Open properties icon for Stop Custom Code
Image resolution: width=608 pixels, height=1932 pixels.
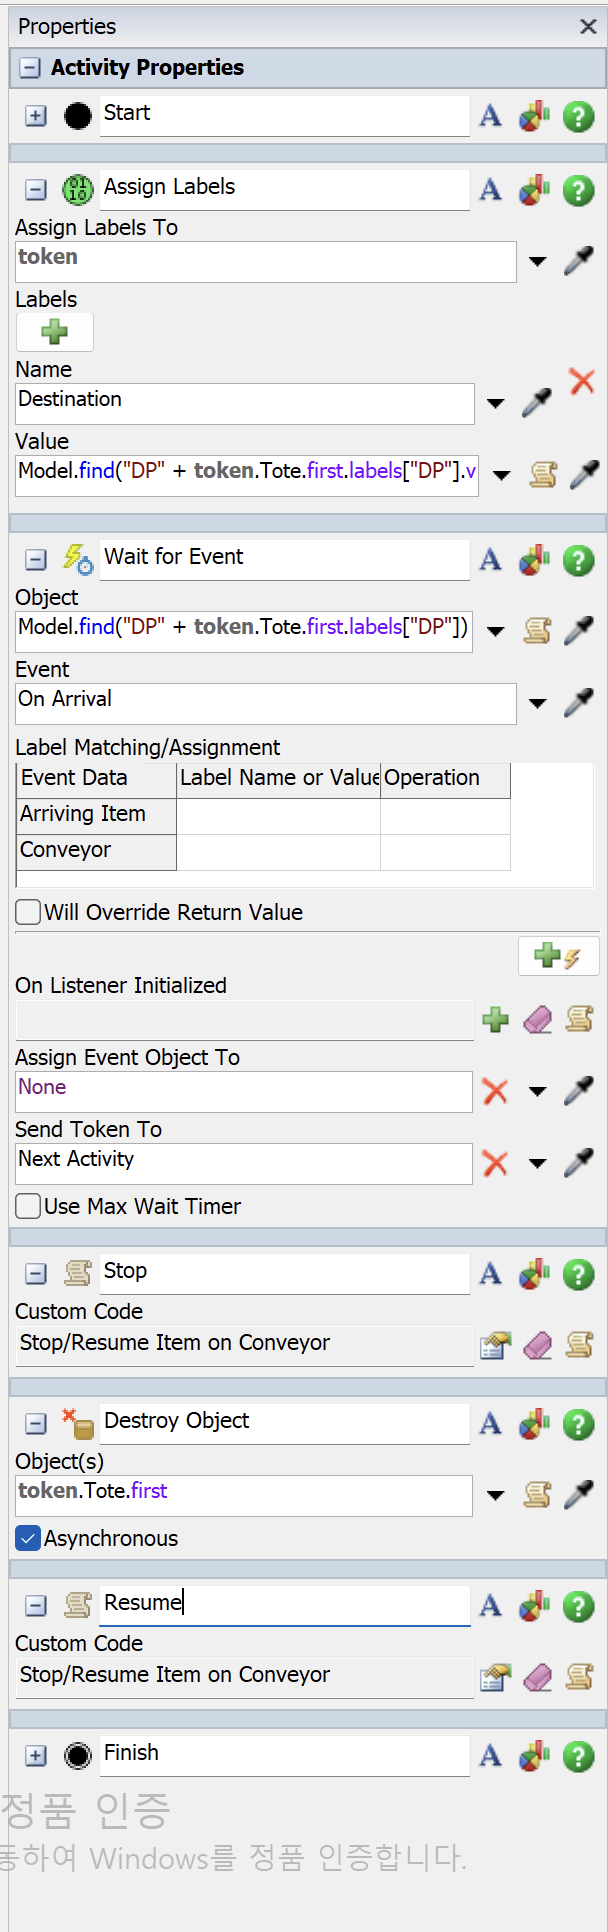(495, 1346)
